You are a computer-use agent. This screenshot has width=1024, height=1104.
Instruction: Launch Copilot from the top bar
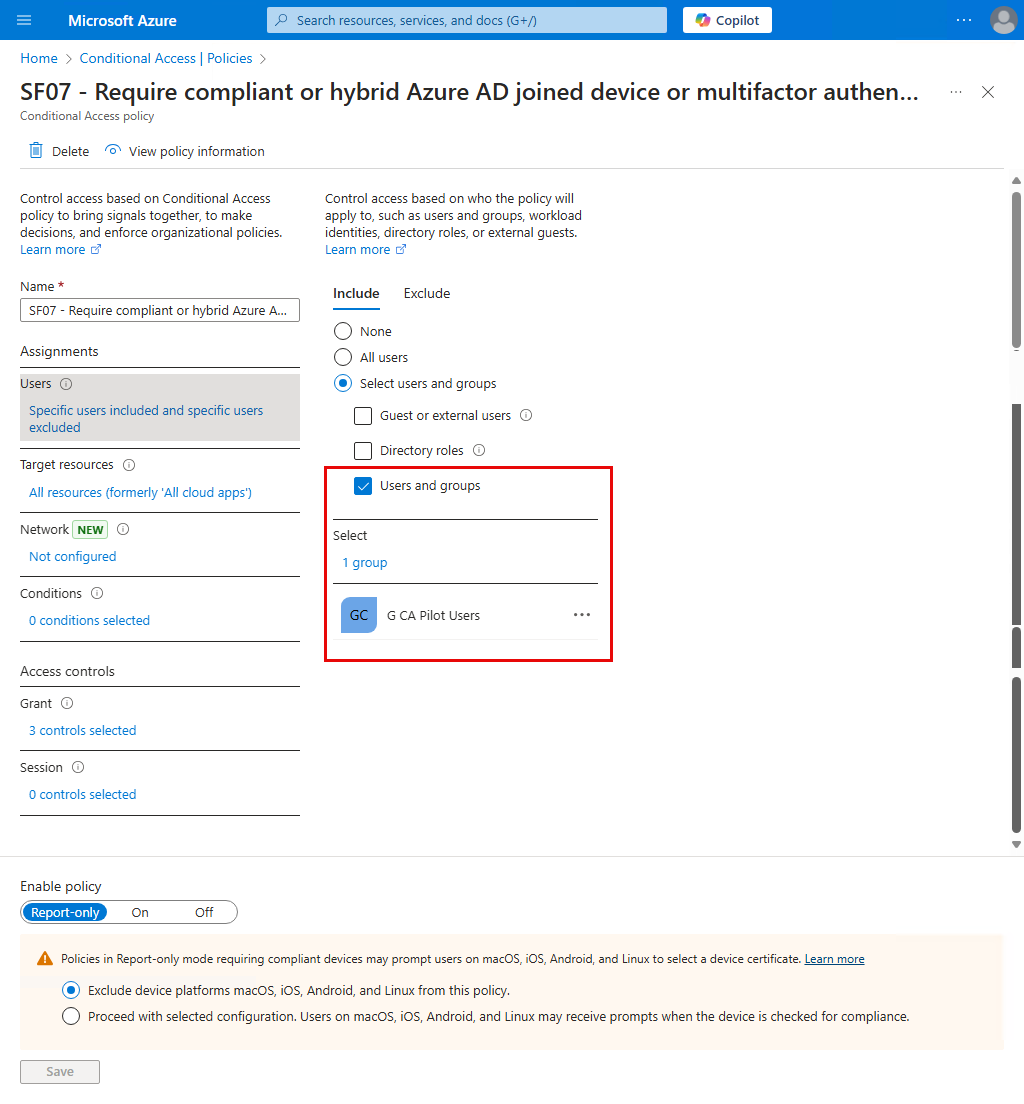pyautogui.click(x=727, y=20)
